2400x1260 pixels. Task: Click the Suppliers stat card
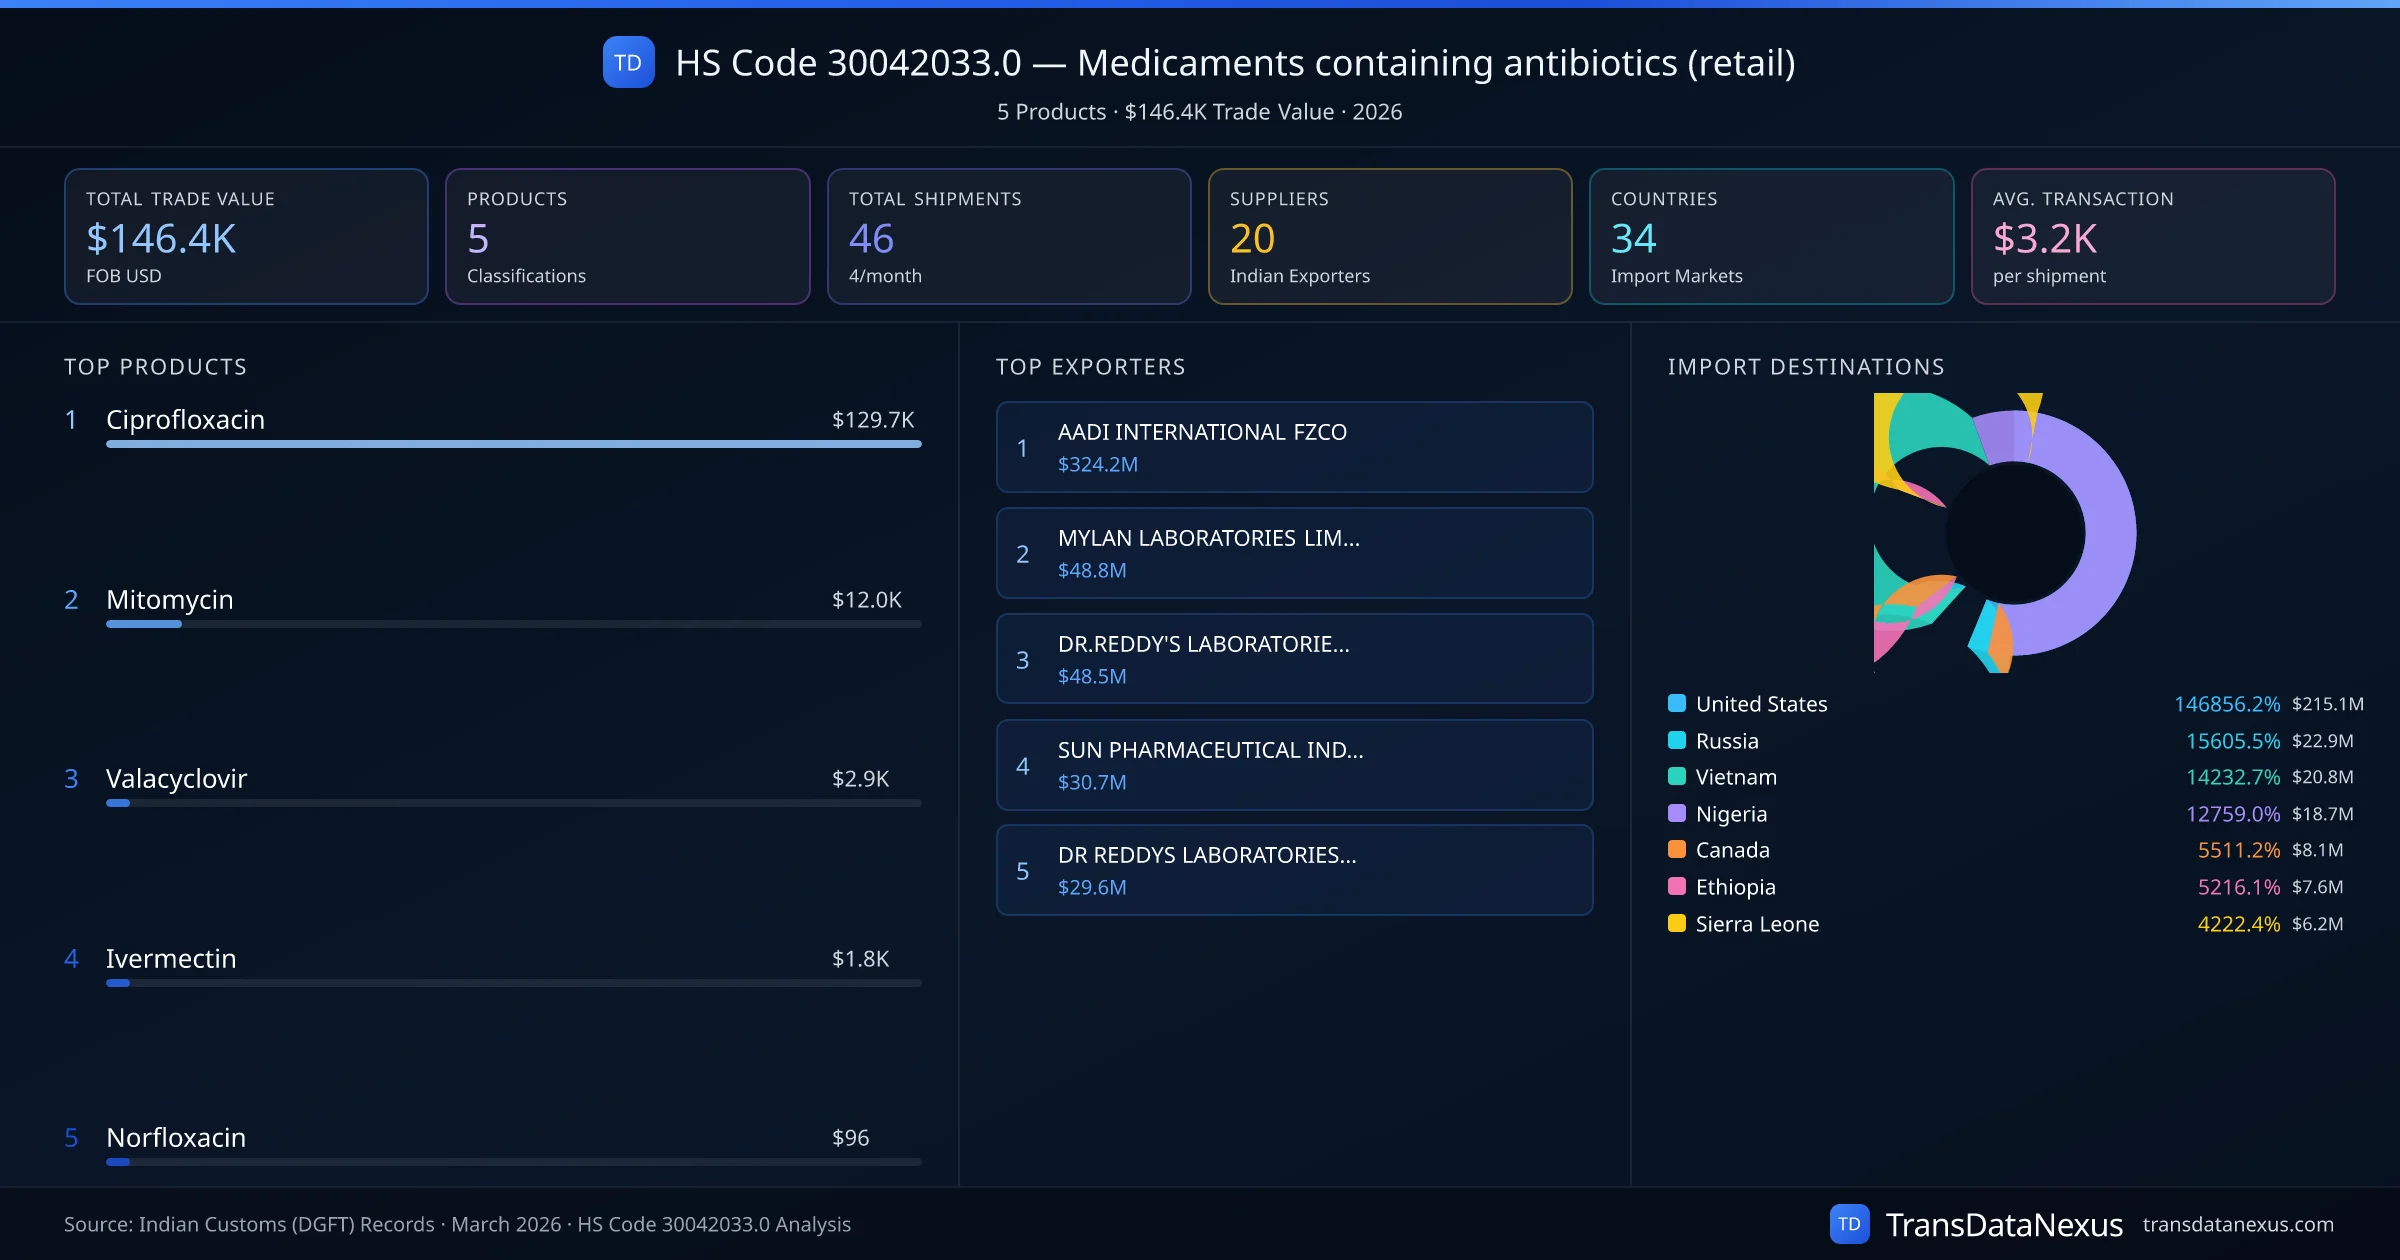pos(1389,236)
